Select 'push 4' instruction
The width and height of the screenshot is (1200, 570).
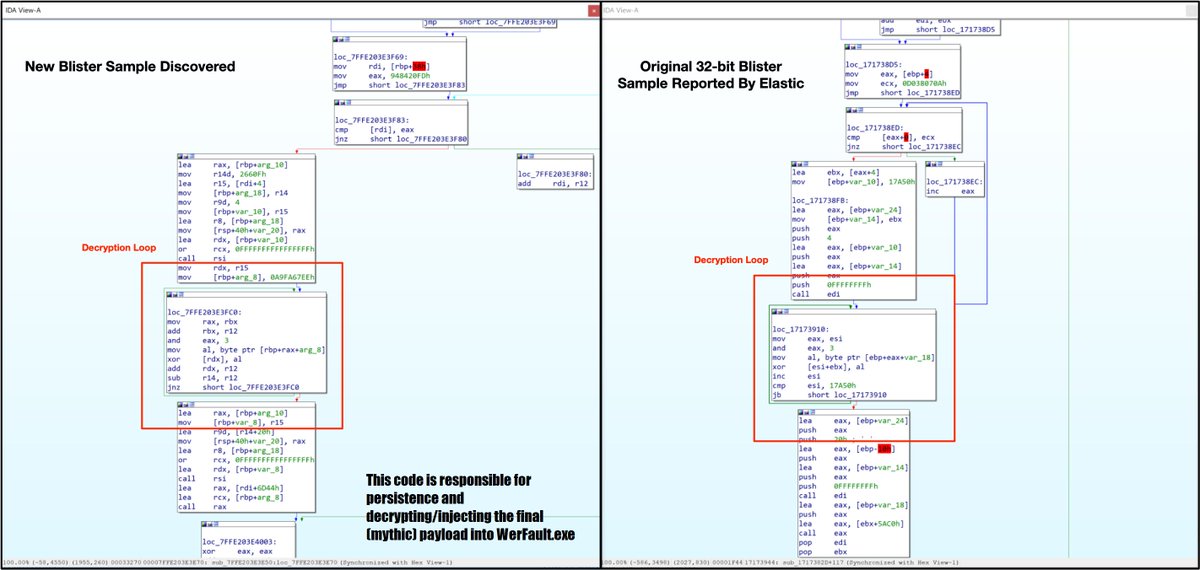(x=813, y=237)
